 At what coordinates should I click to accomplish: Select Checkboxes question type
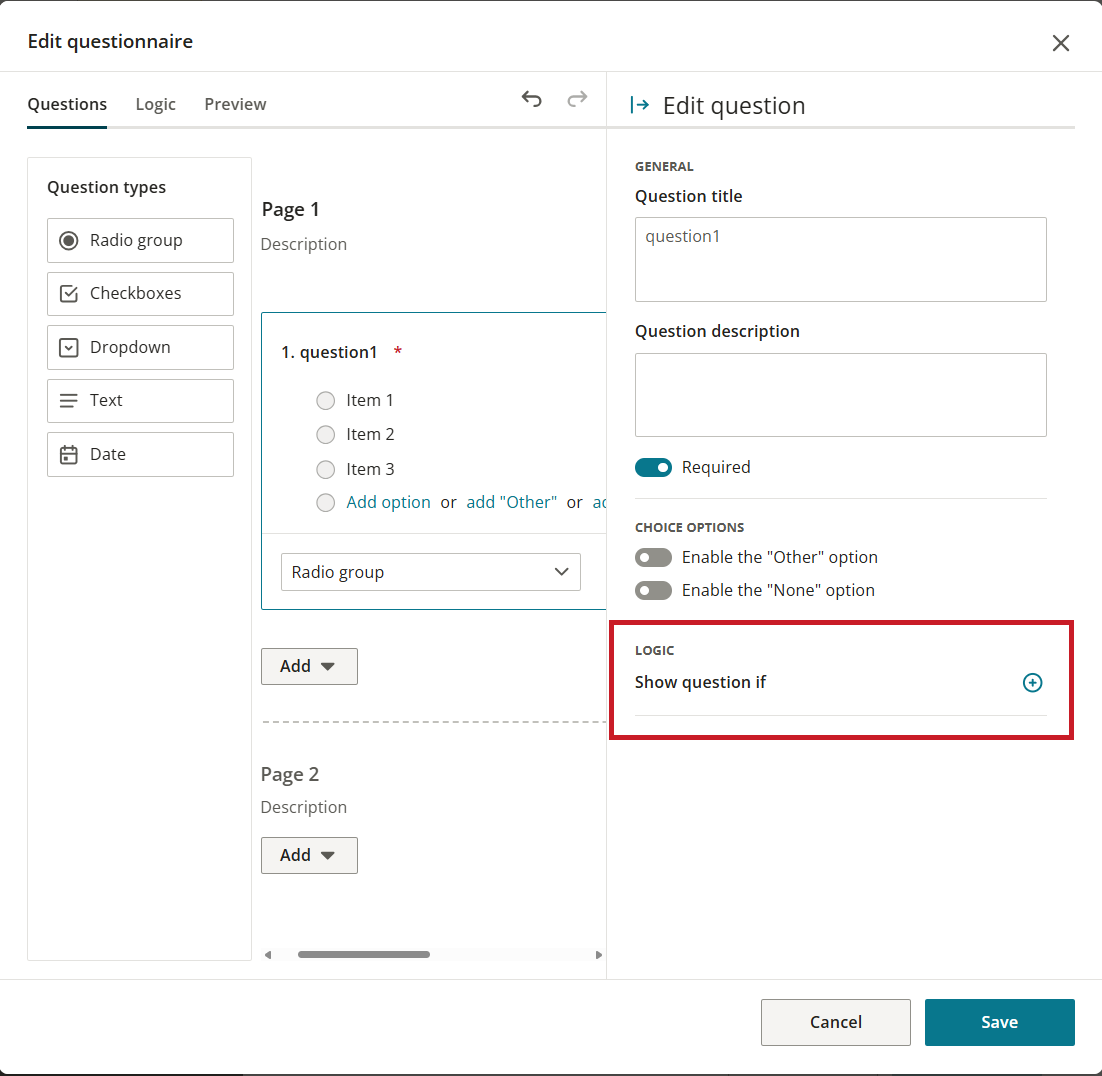click(x=141, y=294)
